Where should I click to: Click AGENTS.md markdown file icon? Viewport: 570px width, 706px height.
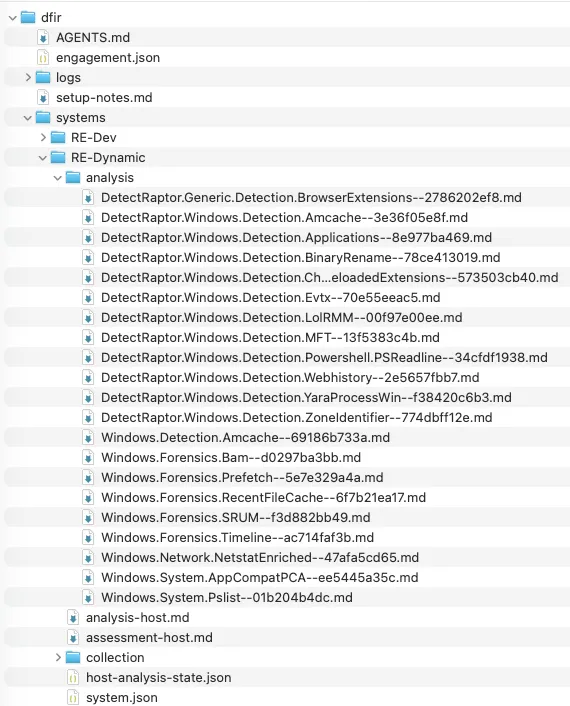pyautogui.click(x=43, y=37)
